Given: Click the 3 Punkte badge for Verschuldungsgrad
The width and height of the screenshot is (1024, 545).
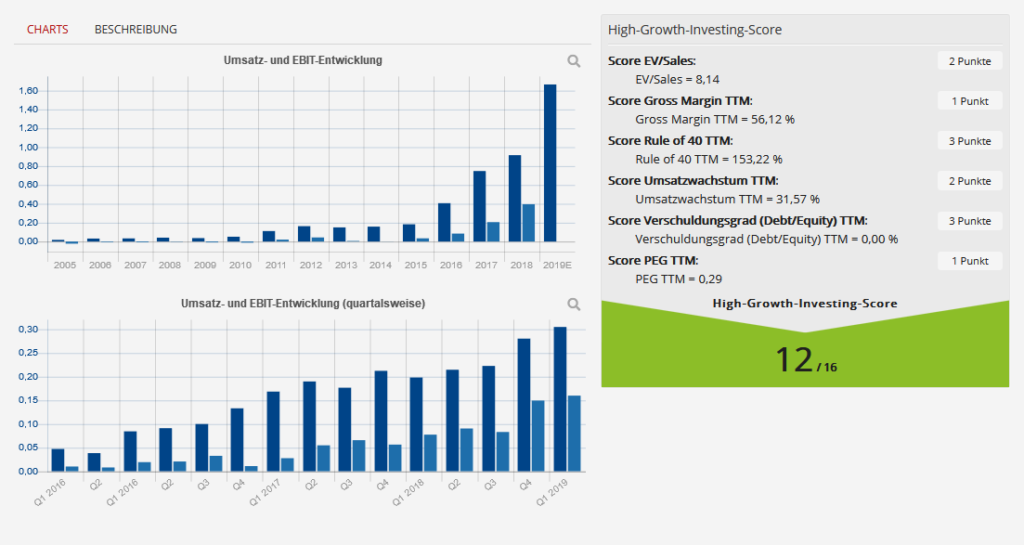Looking at the screenshot, I should click(970, 221).
